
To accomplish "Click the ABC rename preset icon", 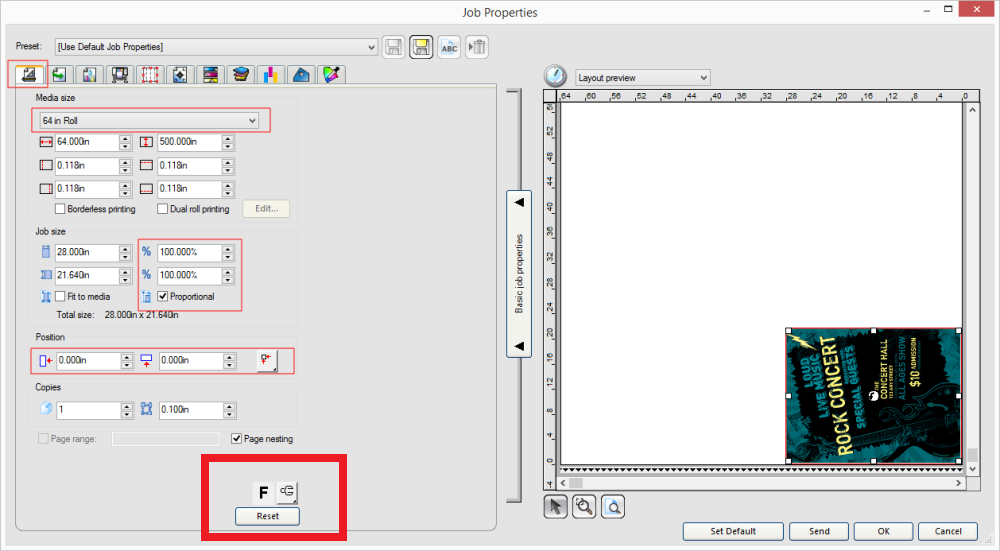I will 449,47.
